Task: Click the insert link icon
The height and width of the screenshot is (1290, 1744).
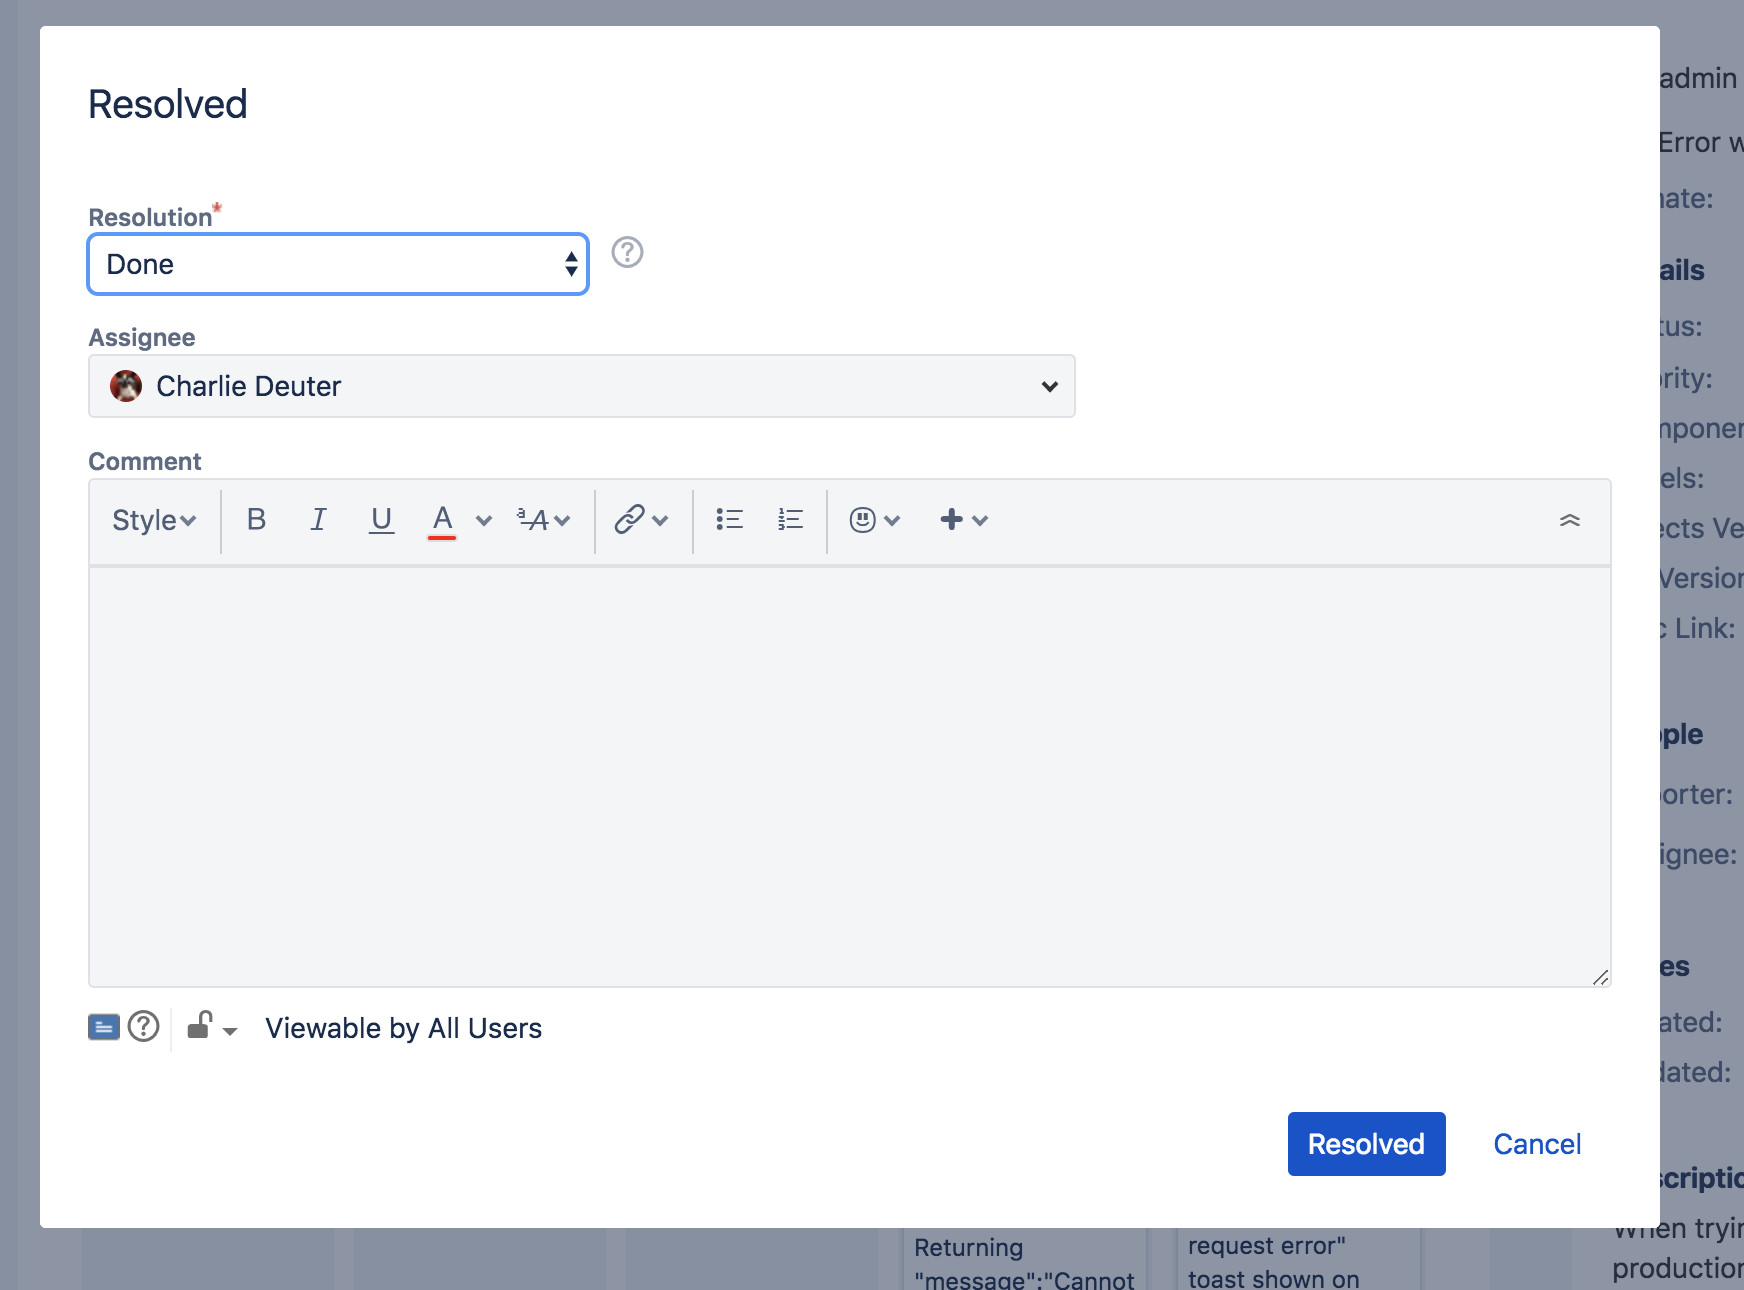Action: point(629,520)
